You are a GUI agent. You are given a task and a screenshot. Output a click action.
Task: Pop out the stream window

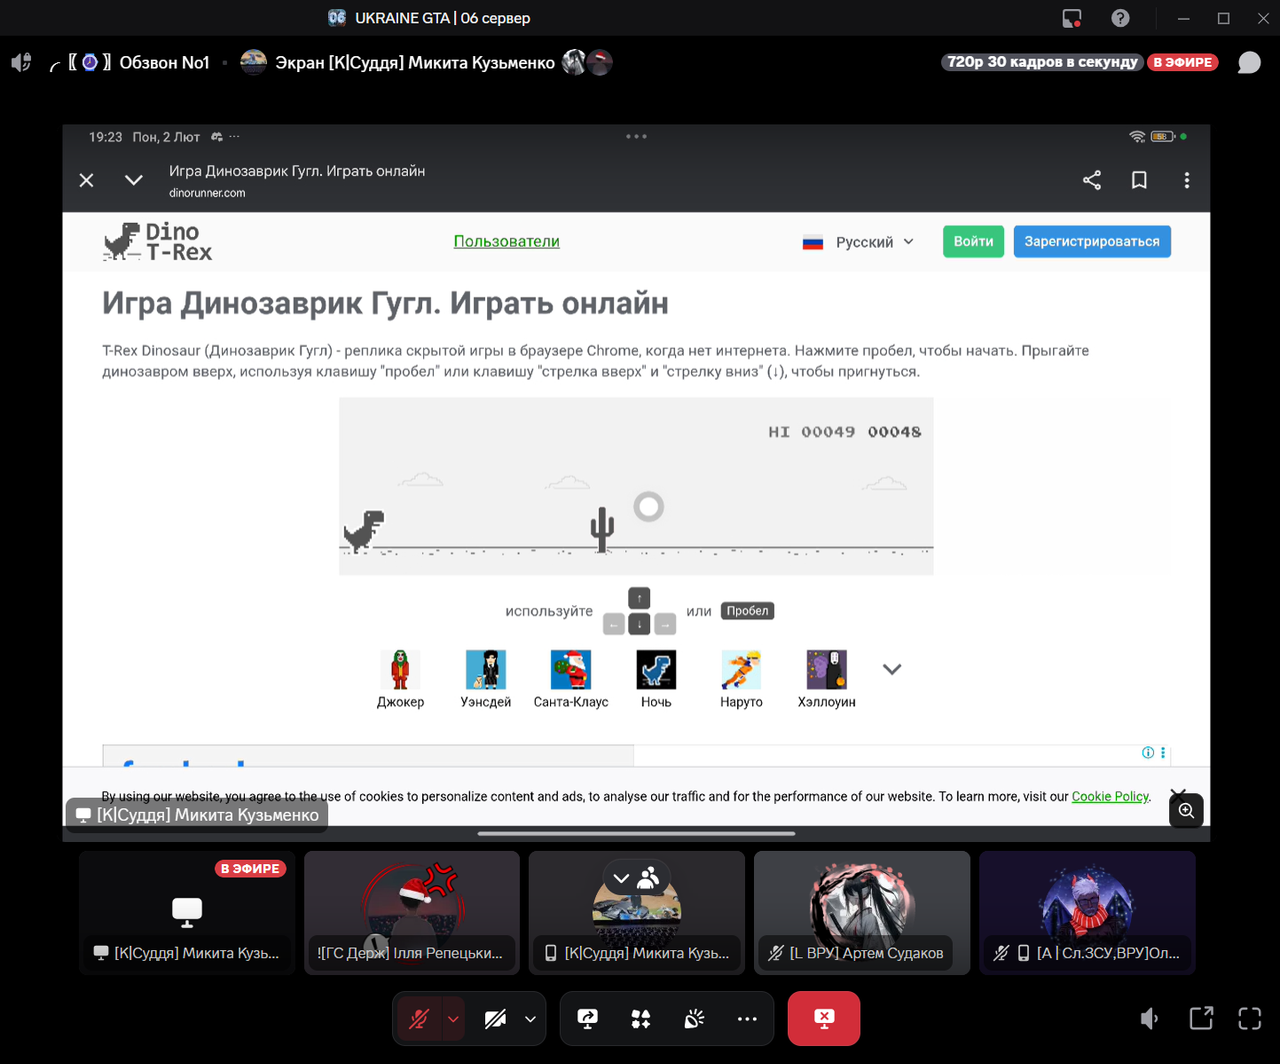(1201, 1018)
